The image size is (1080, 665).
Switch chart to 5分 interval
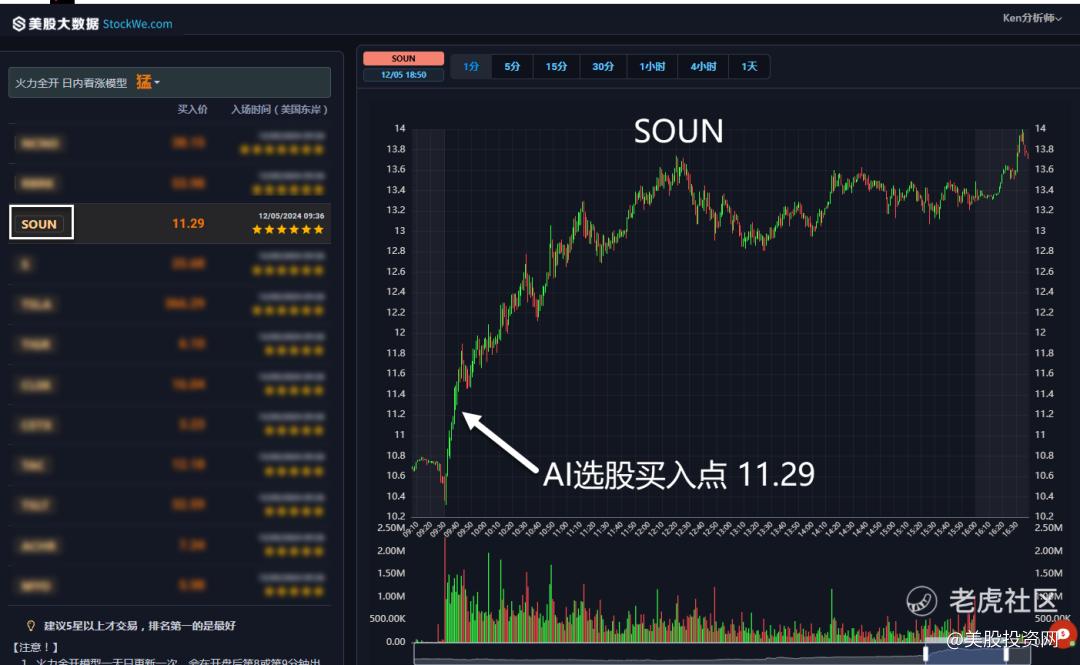click(x=512, y=67)
